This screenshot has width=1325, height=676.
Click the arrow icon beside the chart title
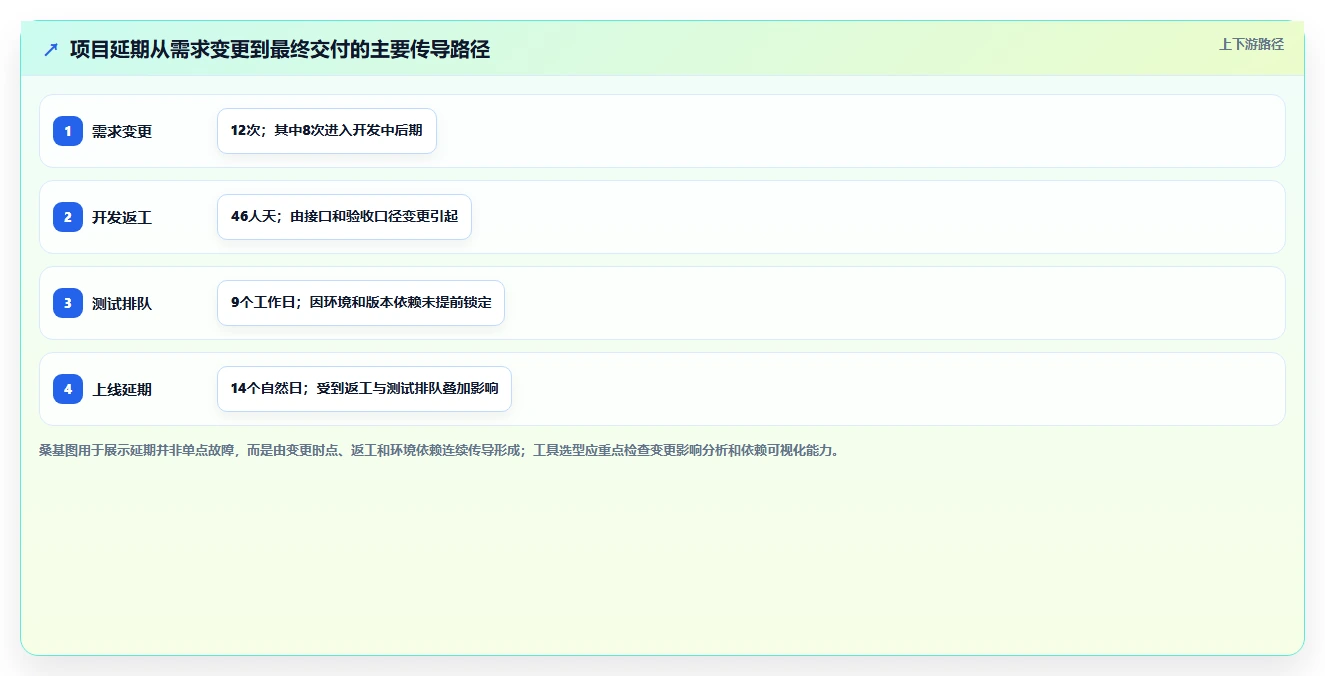pos(51,49)
